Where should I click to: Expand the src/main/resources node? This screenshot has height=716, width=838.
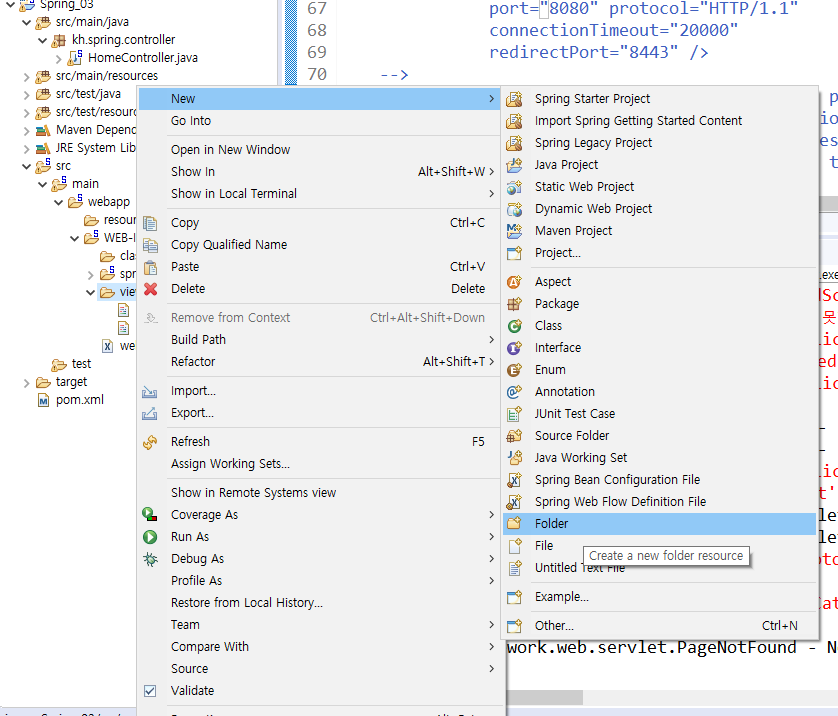[26, 77]
